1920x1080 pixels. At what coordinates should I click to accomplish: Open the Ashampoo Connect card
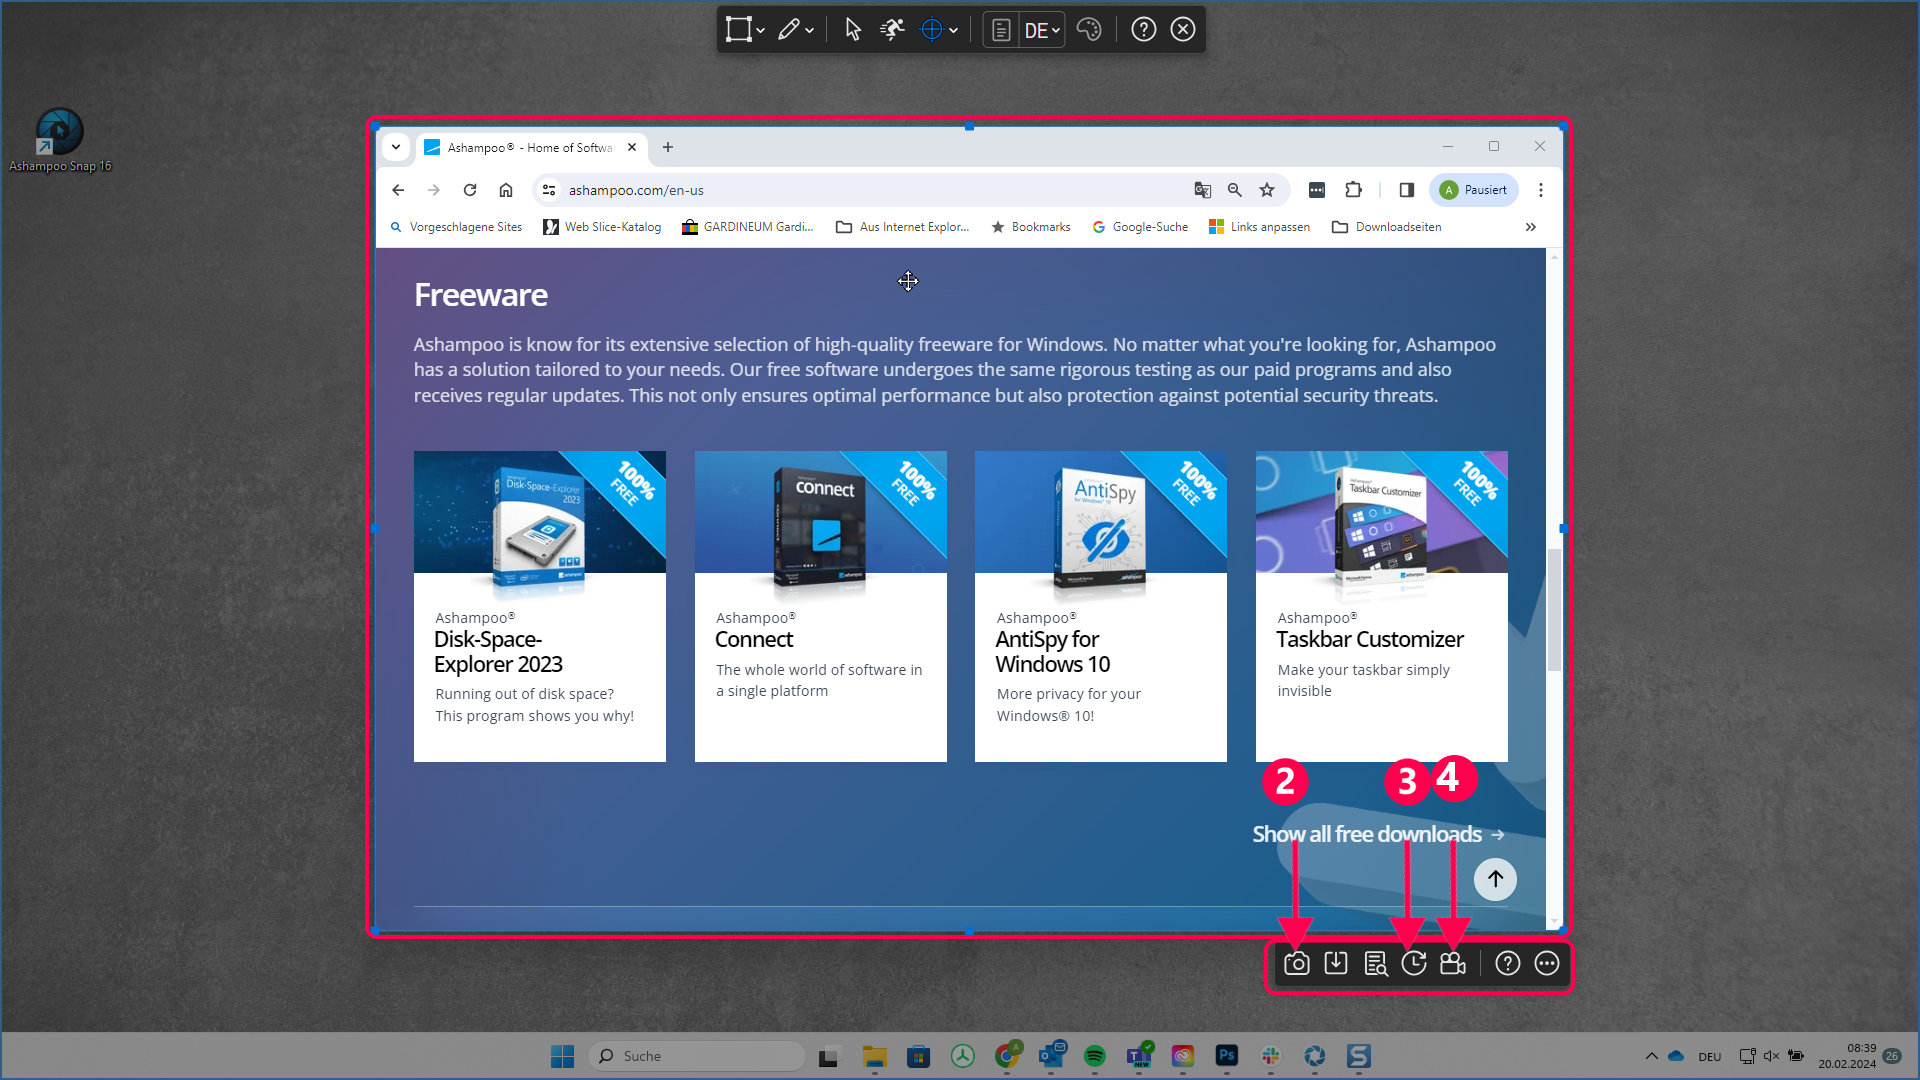pos(821,606)
